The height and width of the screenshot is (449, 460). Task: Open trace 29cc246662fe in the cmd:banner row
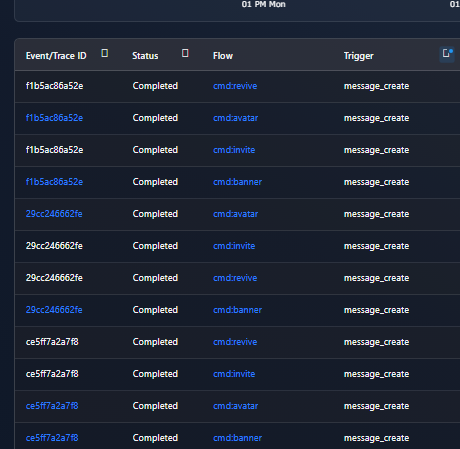(54, 310)
